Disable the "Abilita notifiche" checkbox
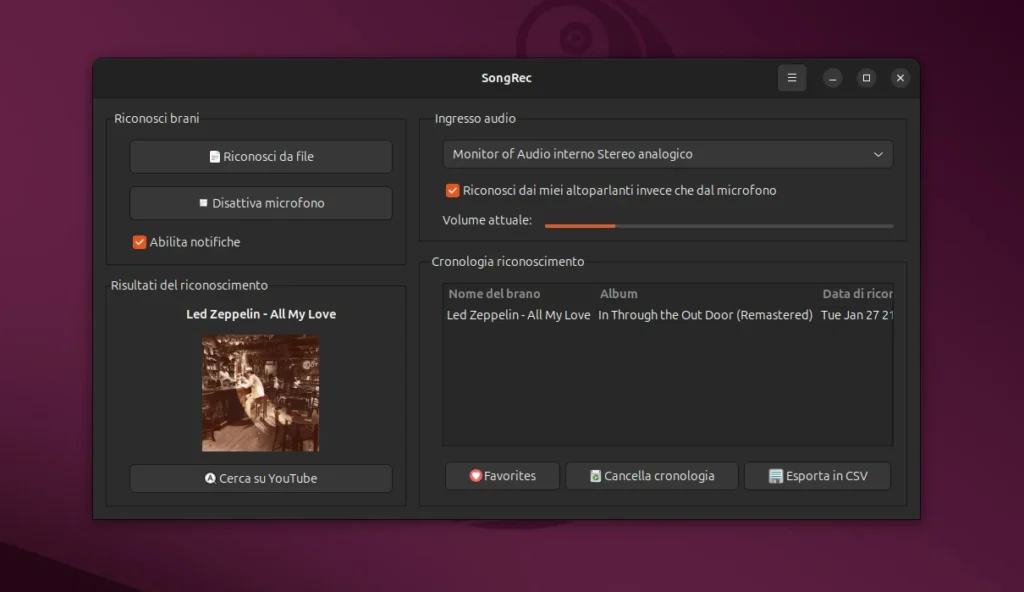The image size is (1024, 592). tap(138, 242)
